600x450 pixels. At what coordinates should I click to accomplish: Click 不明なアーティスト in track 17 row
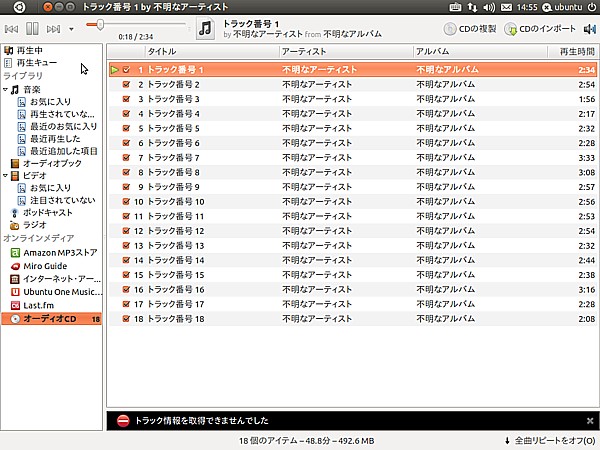coord(317,304)
